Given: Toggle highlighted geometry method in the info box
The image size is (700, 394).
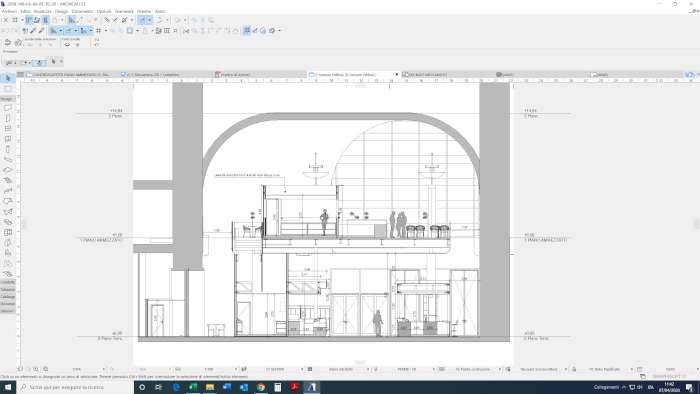Looking at the screenshot, I should point(39,62).
